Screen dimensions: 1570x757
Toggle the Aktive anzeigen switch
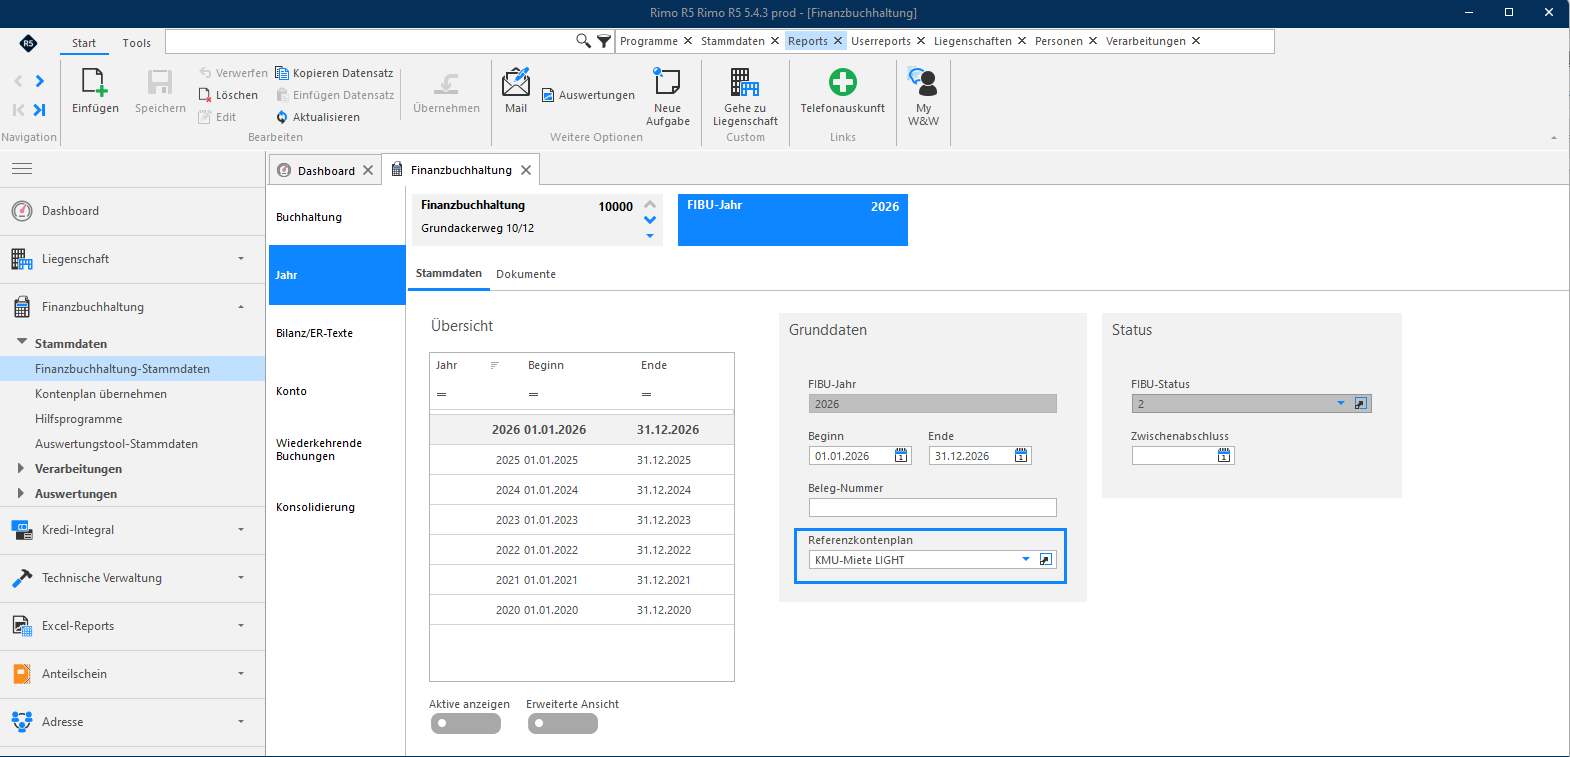click(466, 723)
